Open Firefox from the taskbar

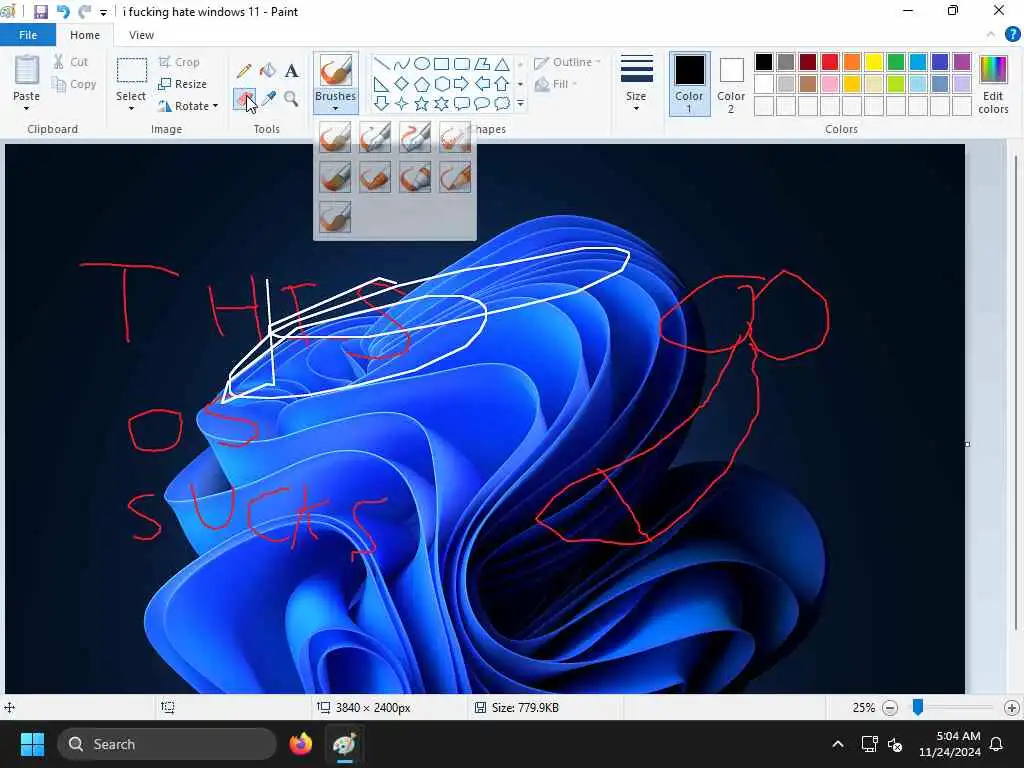301,744
